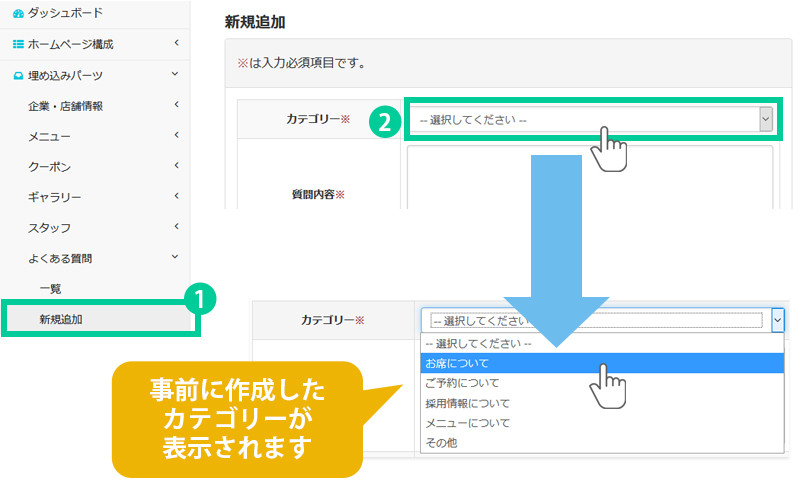Click the homepage structure list icon
800x500 pixels.
click(x=17, y=44)
